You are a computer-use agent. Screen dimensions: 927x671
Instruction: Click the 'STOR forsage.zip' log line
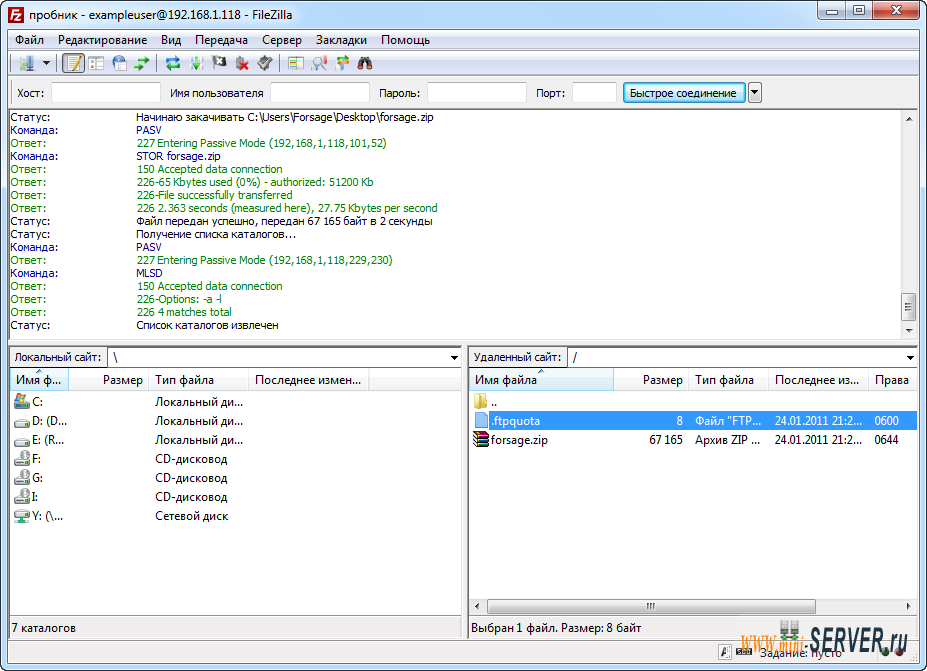pyautogui.click(x=178, y=156)
